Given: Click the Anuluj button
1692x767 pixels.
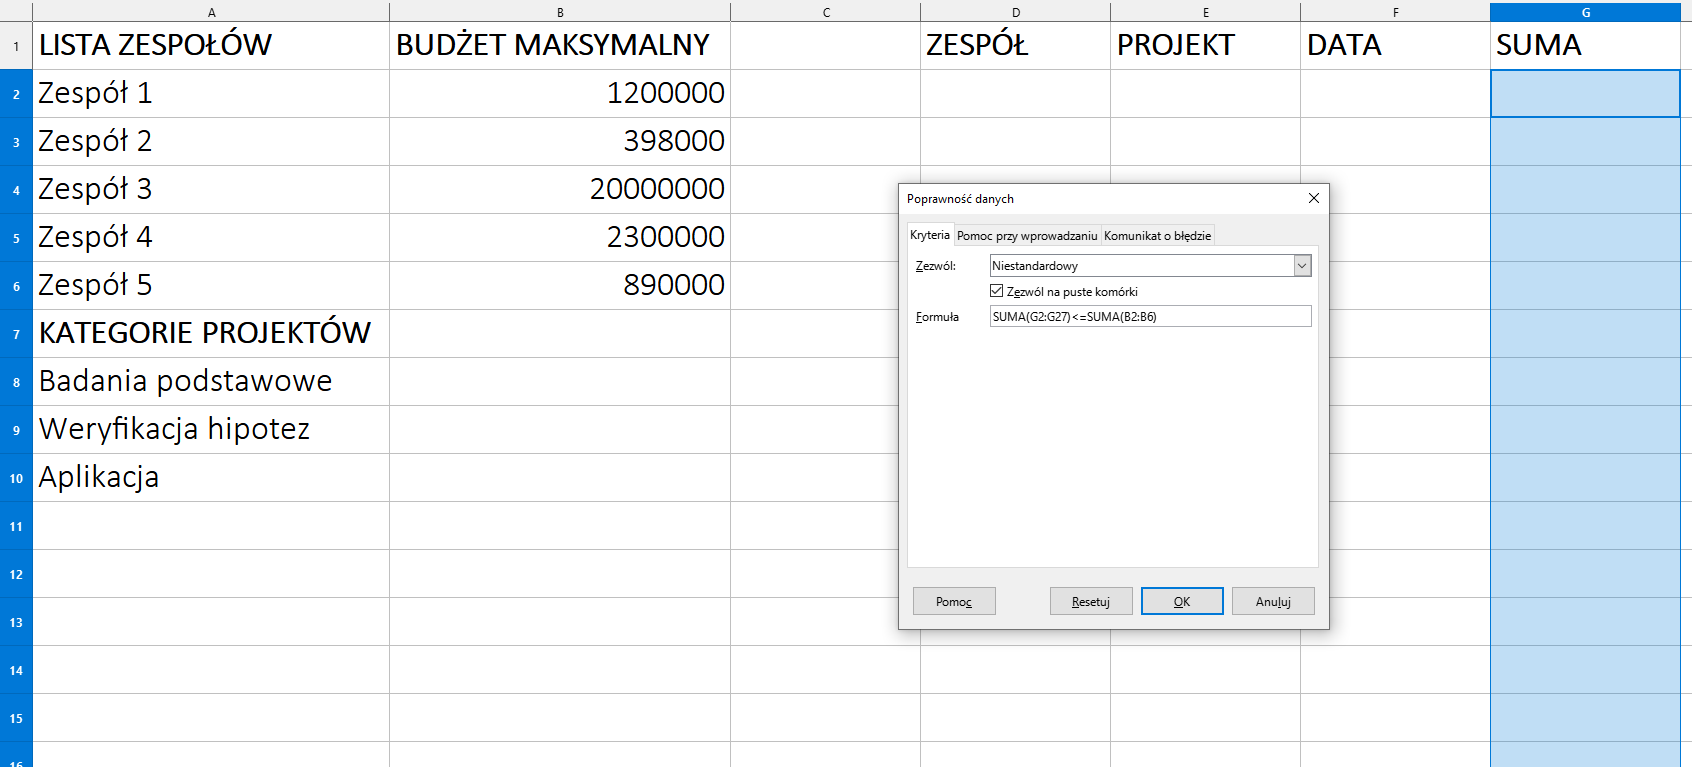Looking at the screenshot, I should pos(1272,601).
